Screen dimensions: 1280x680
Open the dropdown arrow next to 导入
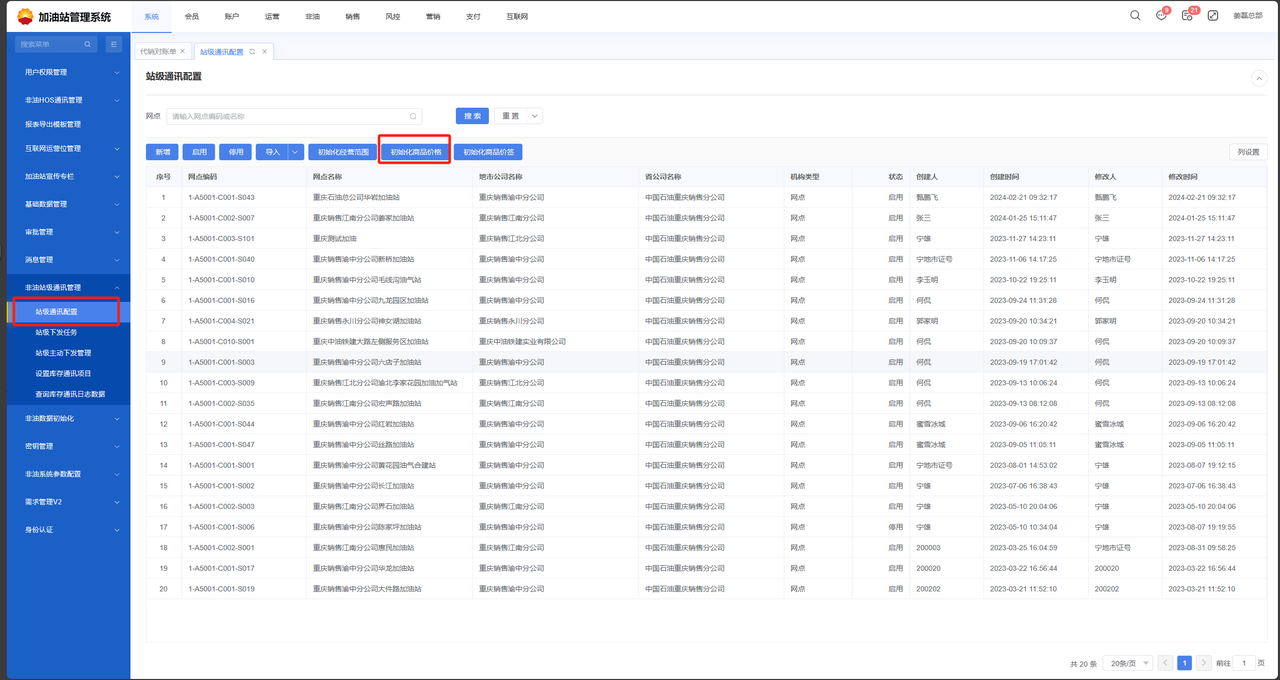(x=295, y=153)
